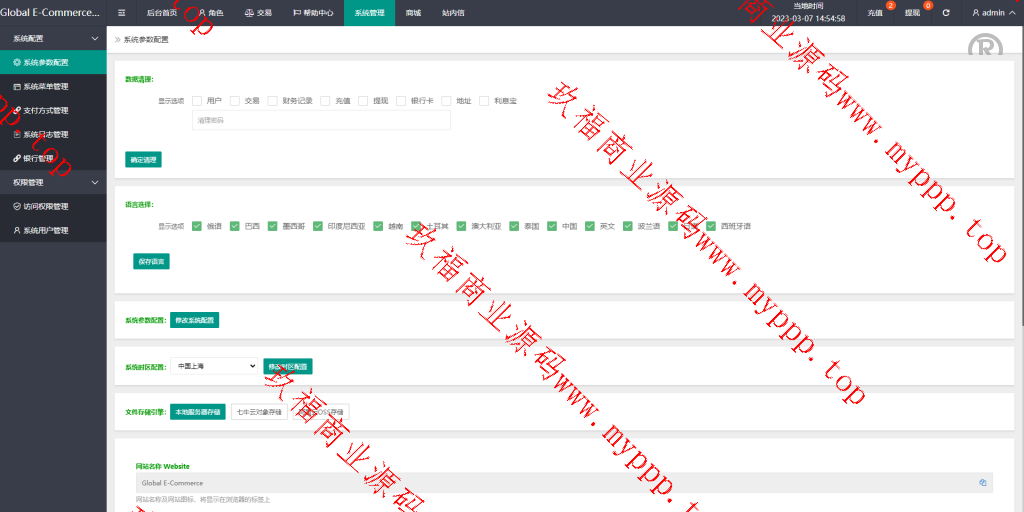The width and height of the screenshot is (1024, 512).
Task: Click the hamburger menu collapse icon
Action: [x=121, y=13]
